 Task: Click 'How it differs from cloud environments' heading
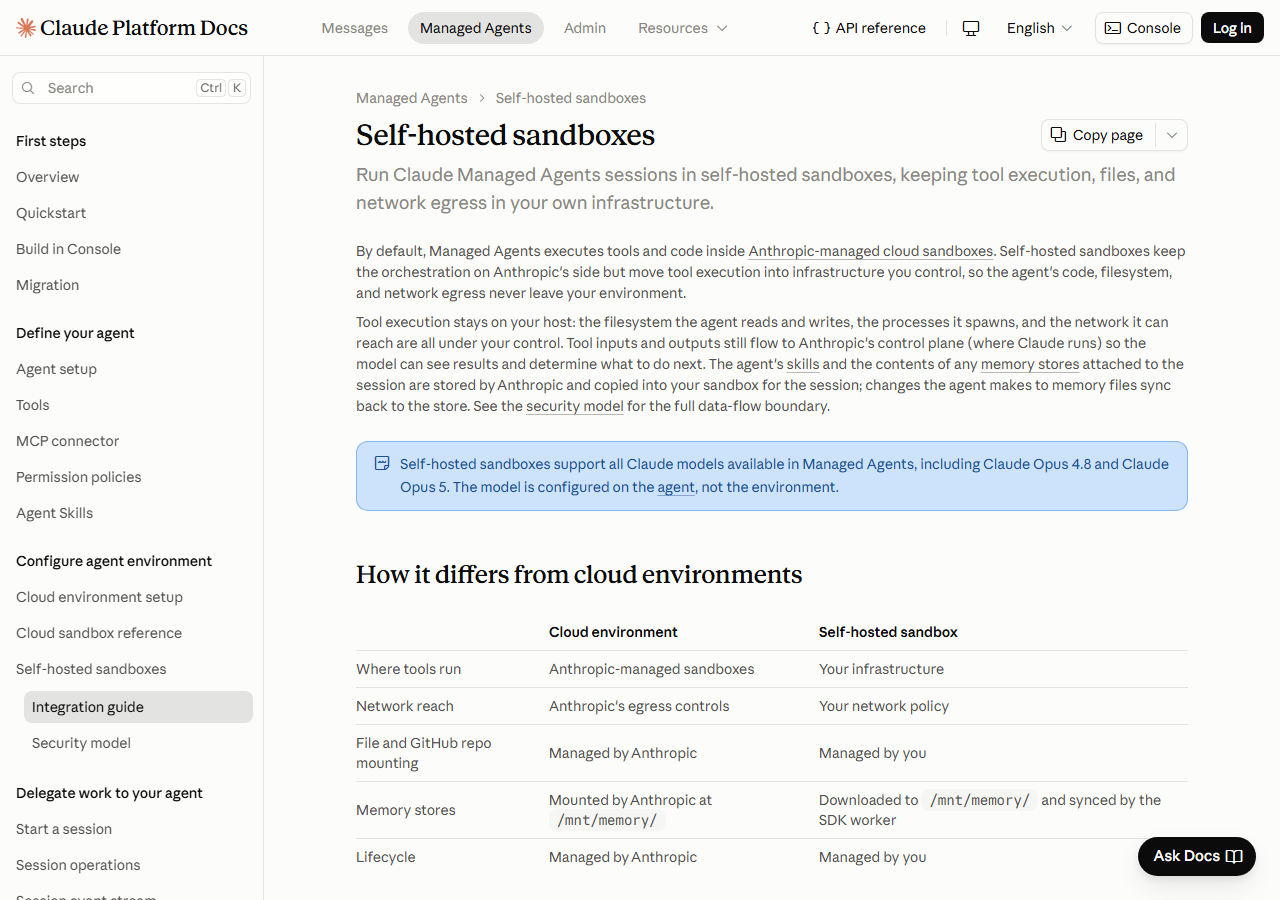tap(579, 575)
